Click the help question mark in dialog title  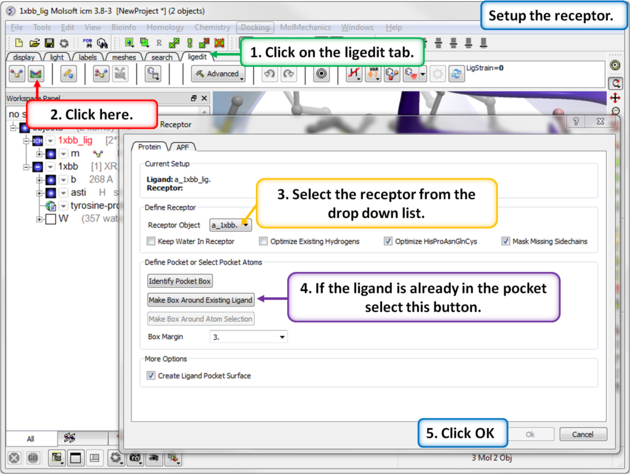point(576,121)
